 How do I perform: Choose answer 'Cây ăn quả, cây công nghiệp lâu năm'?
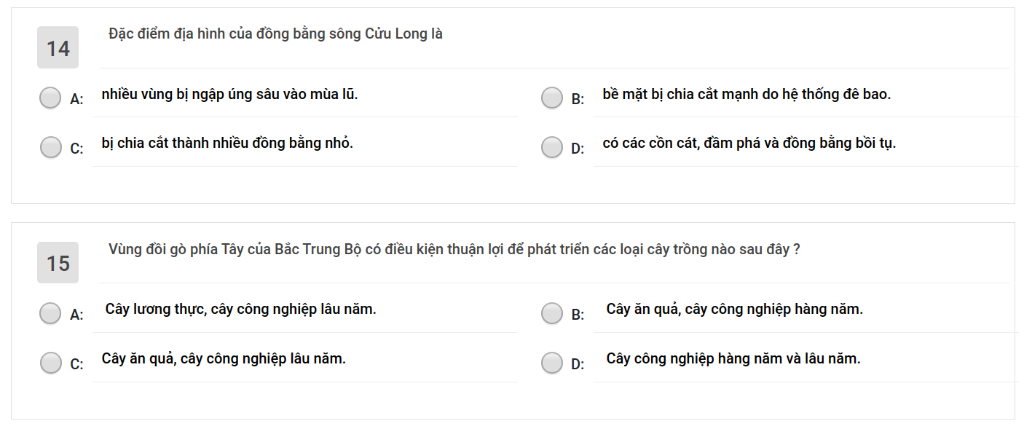(x=223, y=359)
